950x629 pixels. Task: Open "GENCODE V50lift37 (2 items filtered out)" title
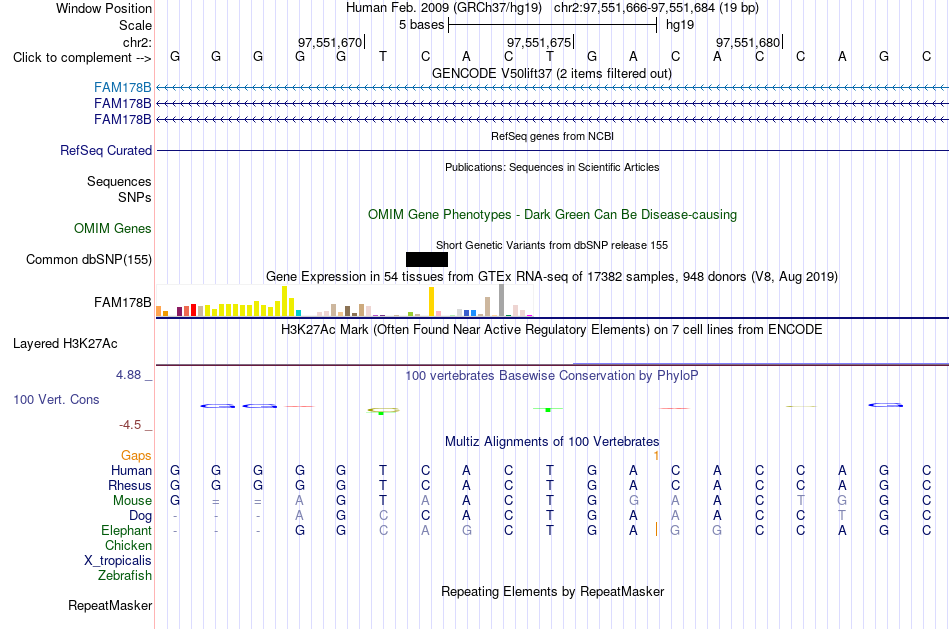(552, 73)
